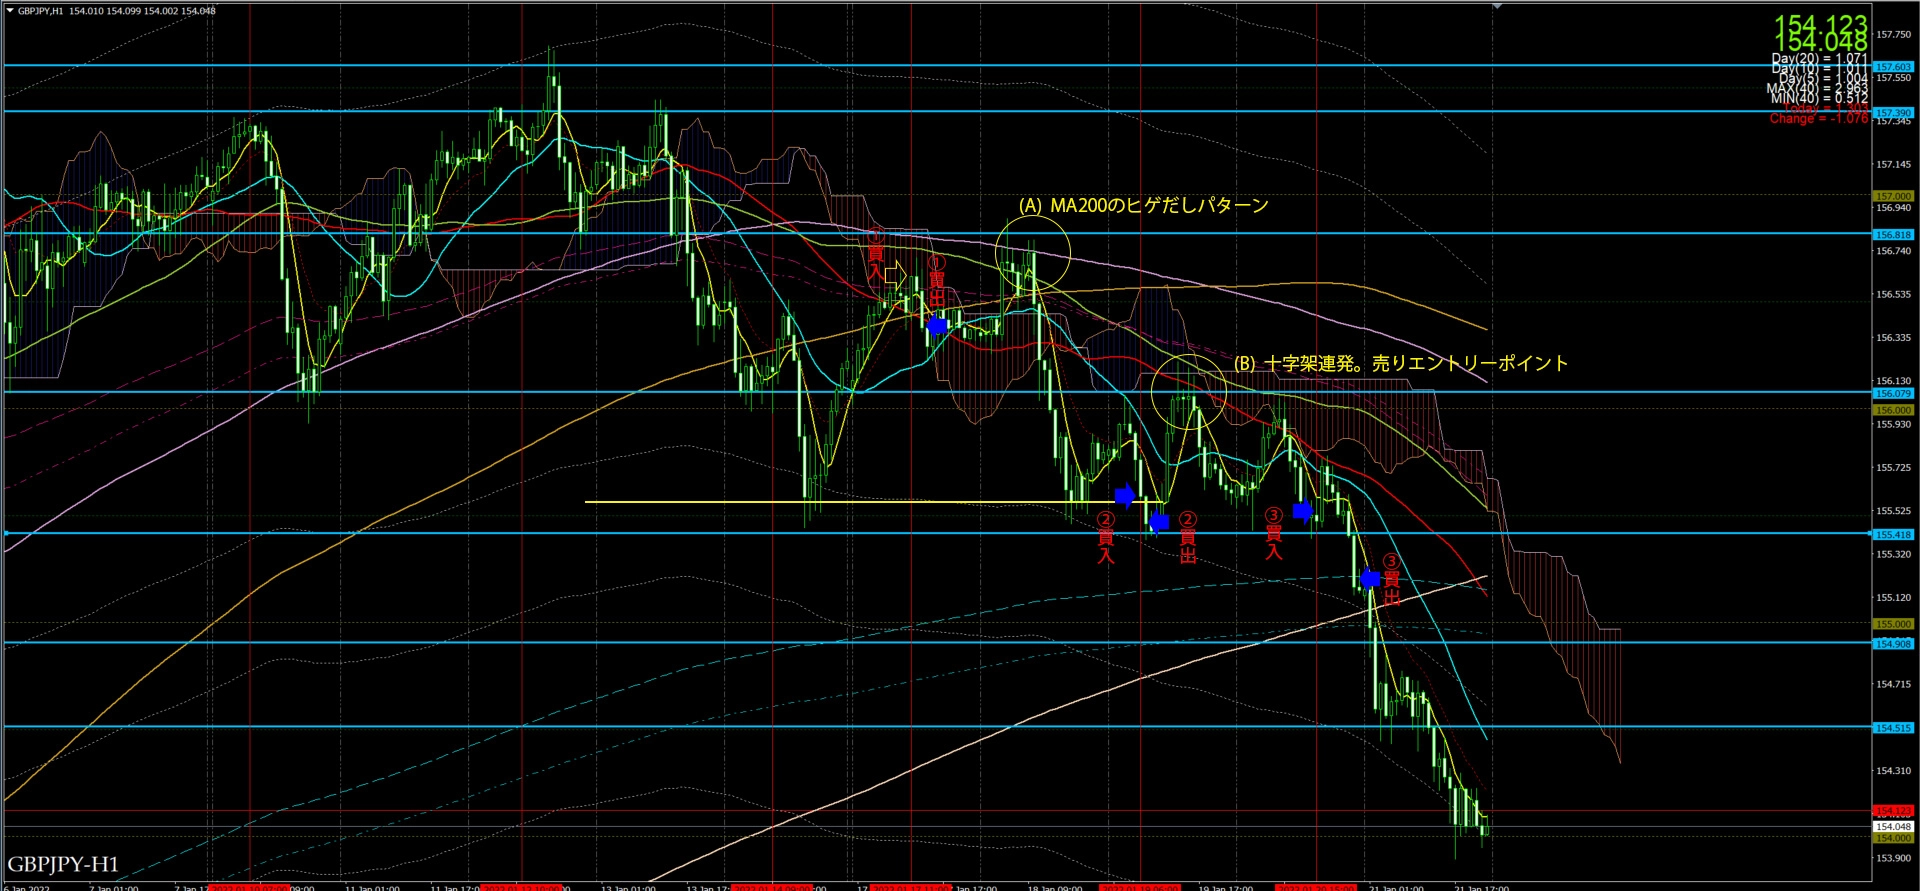Select the blue arrow beside ①買出 label
The image size is (1920, 891).
[937, 325]
